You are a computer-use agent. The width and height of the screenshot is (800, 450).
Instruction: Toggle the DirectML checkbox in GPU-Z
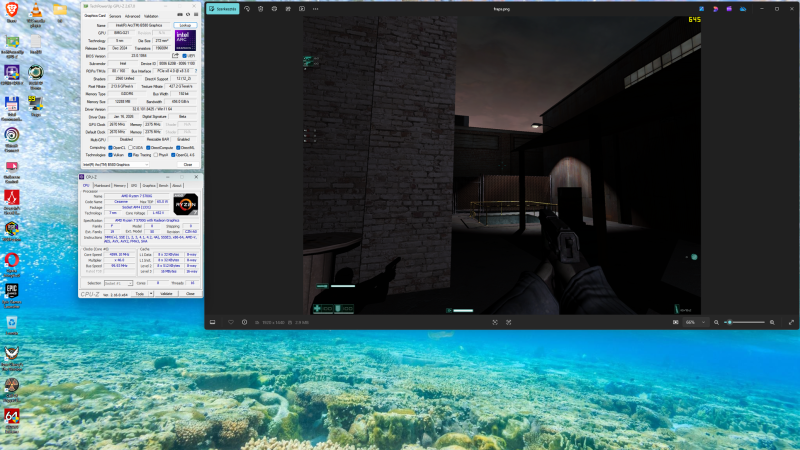pyautogui.click(x=178, y=147)
